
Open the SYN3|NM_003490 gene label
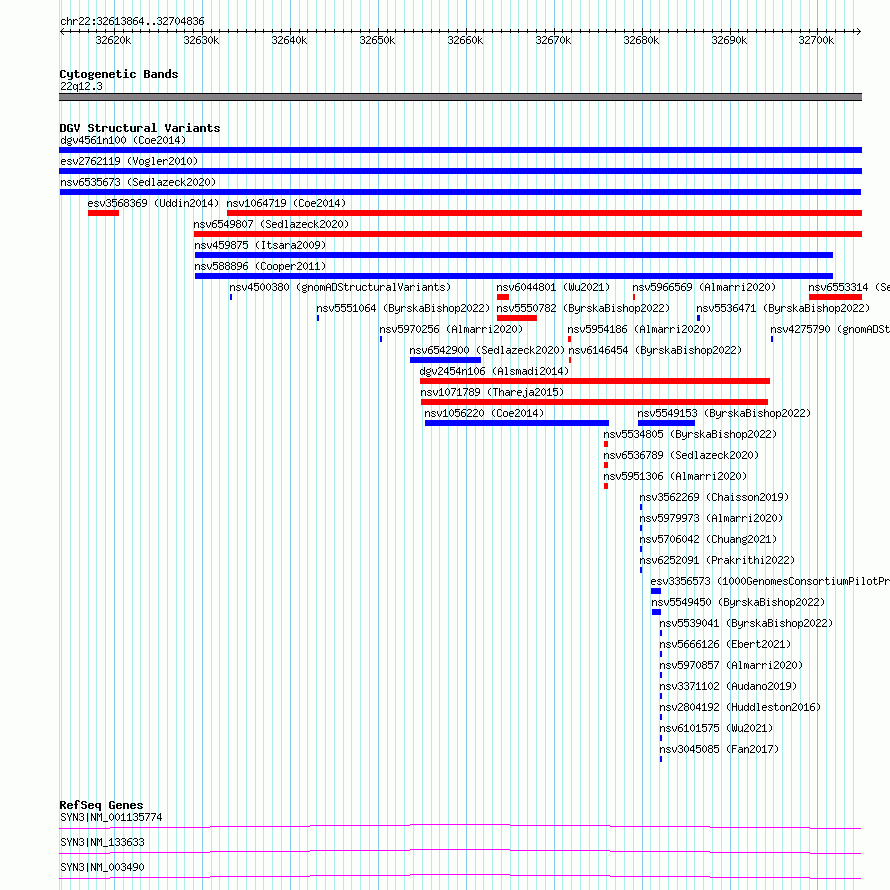(x=102, y=867)
